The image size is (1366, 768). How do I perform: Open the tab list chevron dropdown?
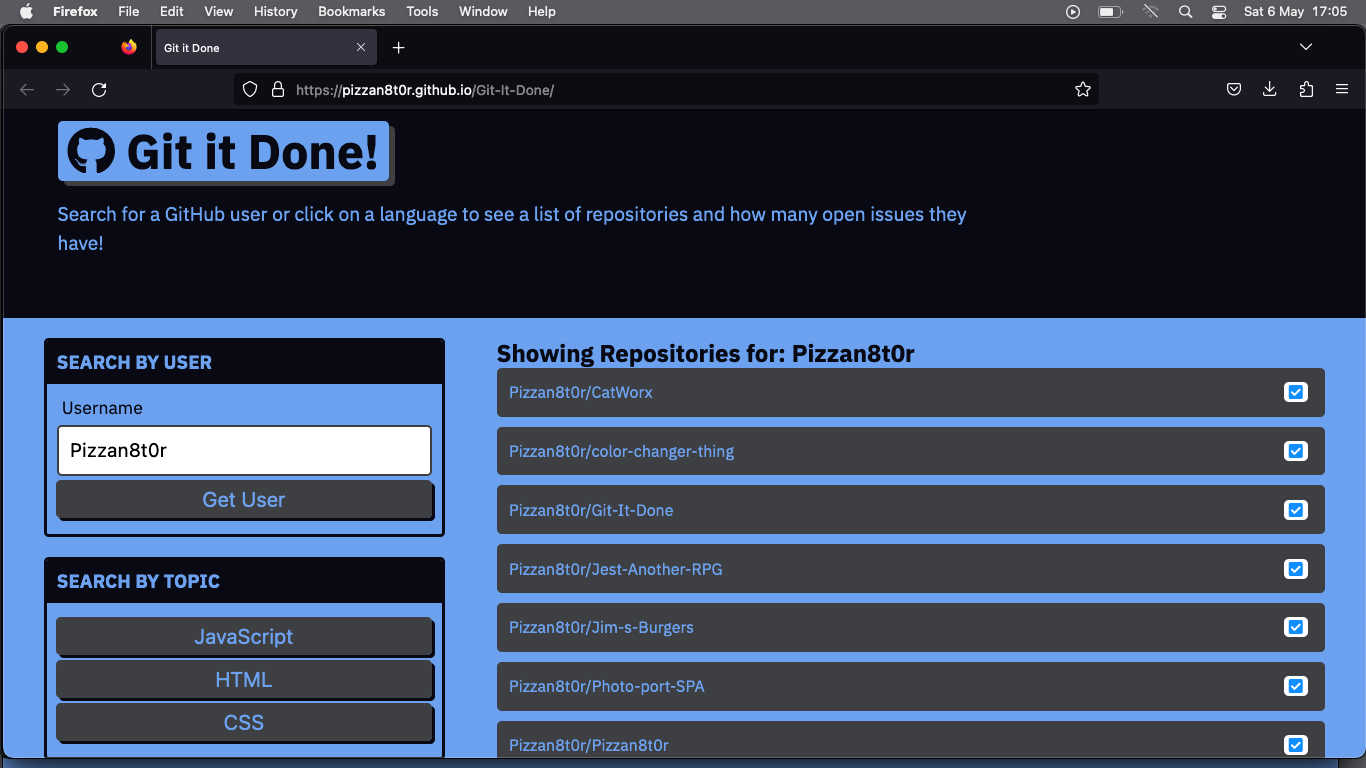[1305, 46]
